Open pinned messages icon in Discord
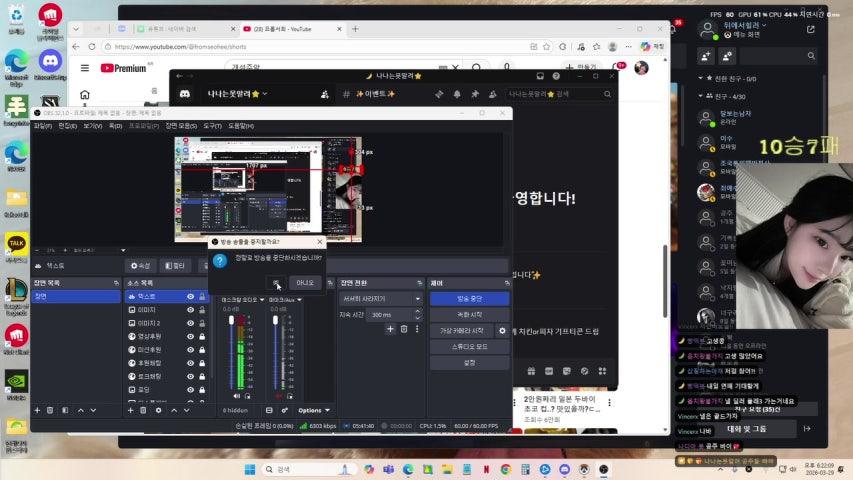 475,94
